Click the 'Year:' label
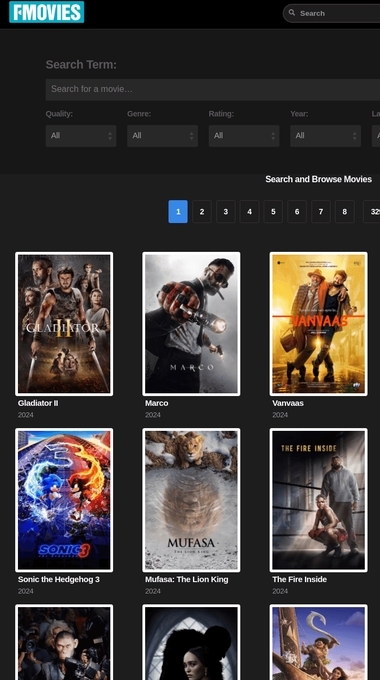The width and height of the screenshot is (380, 680). click(x=299, y=114)
